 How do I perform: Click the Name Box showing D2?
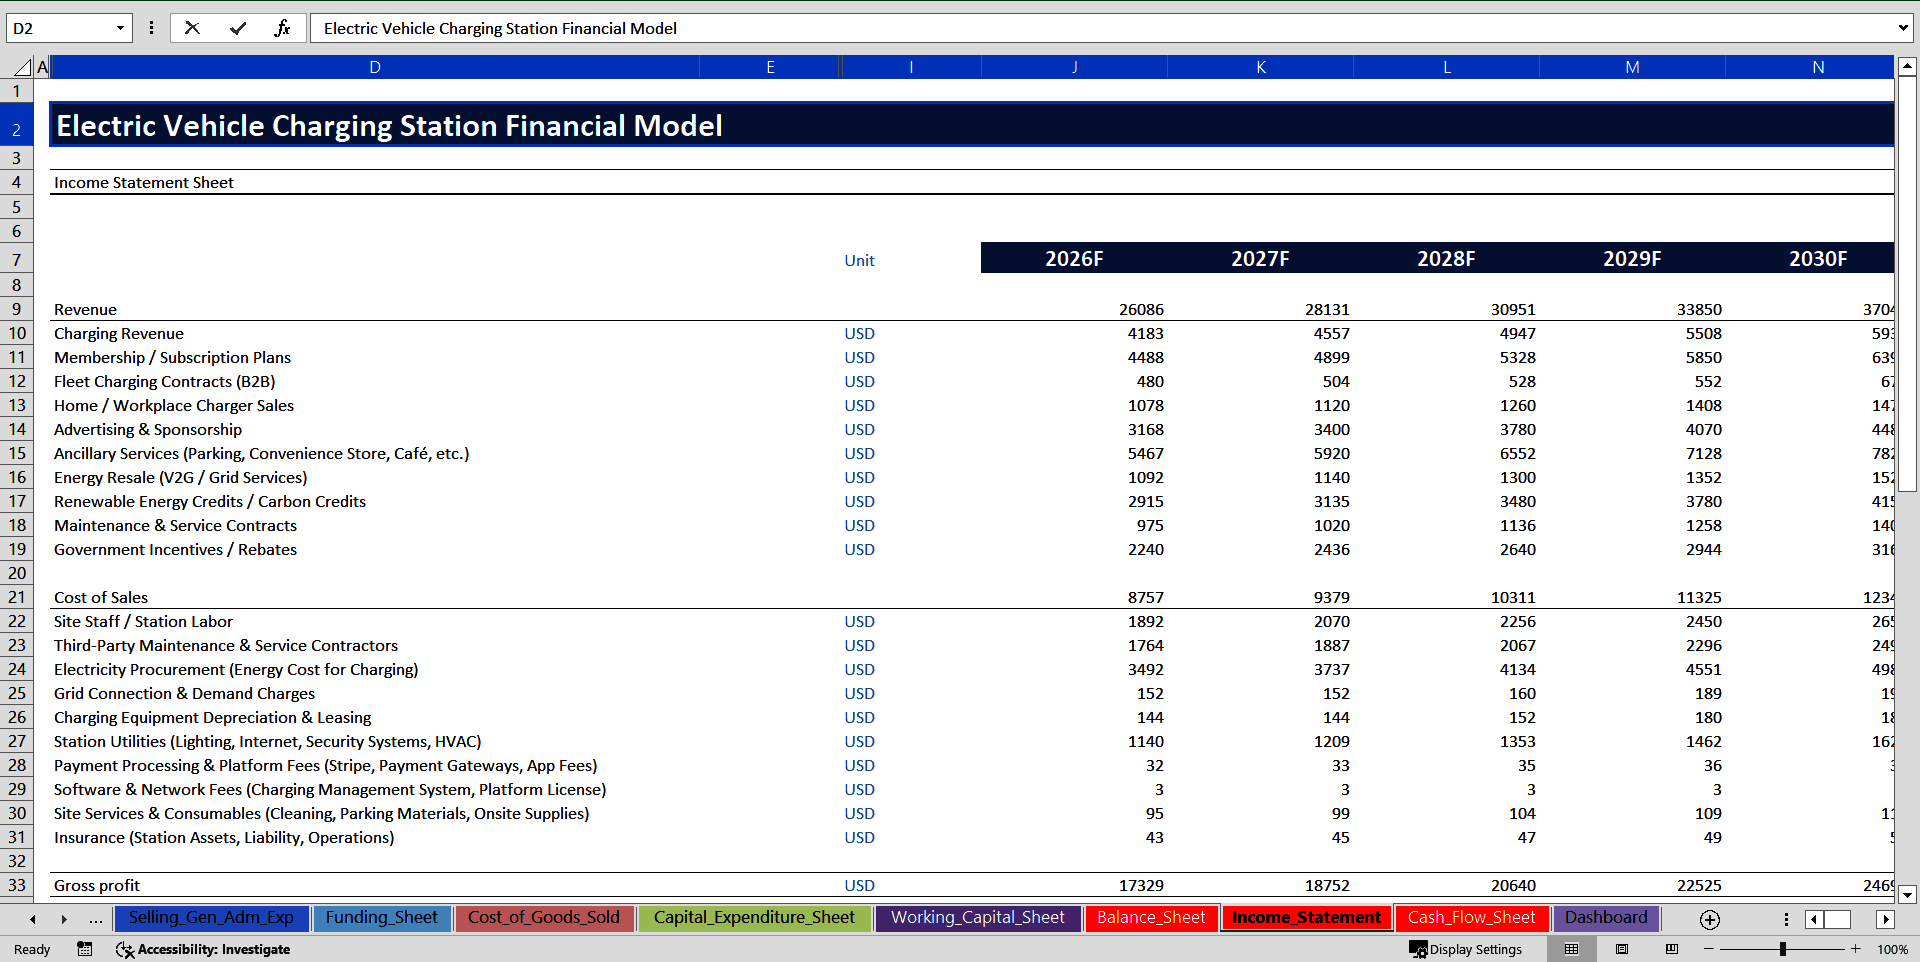60,28
